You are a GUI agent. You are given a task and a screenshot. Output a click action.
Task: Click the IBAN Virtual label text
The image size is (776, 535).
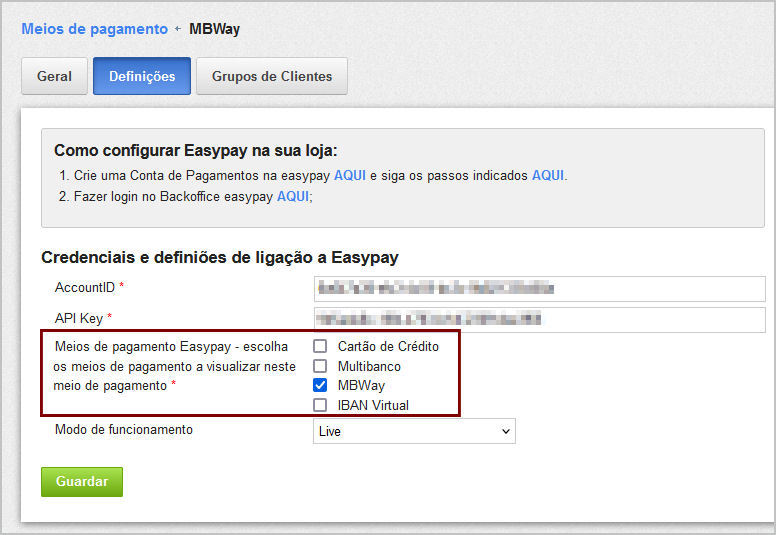tap(373, 405)
